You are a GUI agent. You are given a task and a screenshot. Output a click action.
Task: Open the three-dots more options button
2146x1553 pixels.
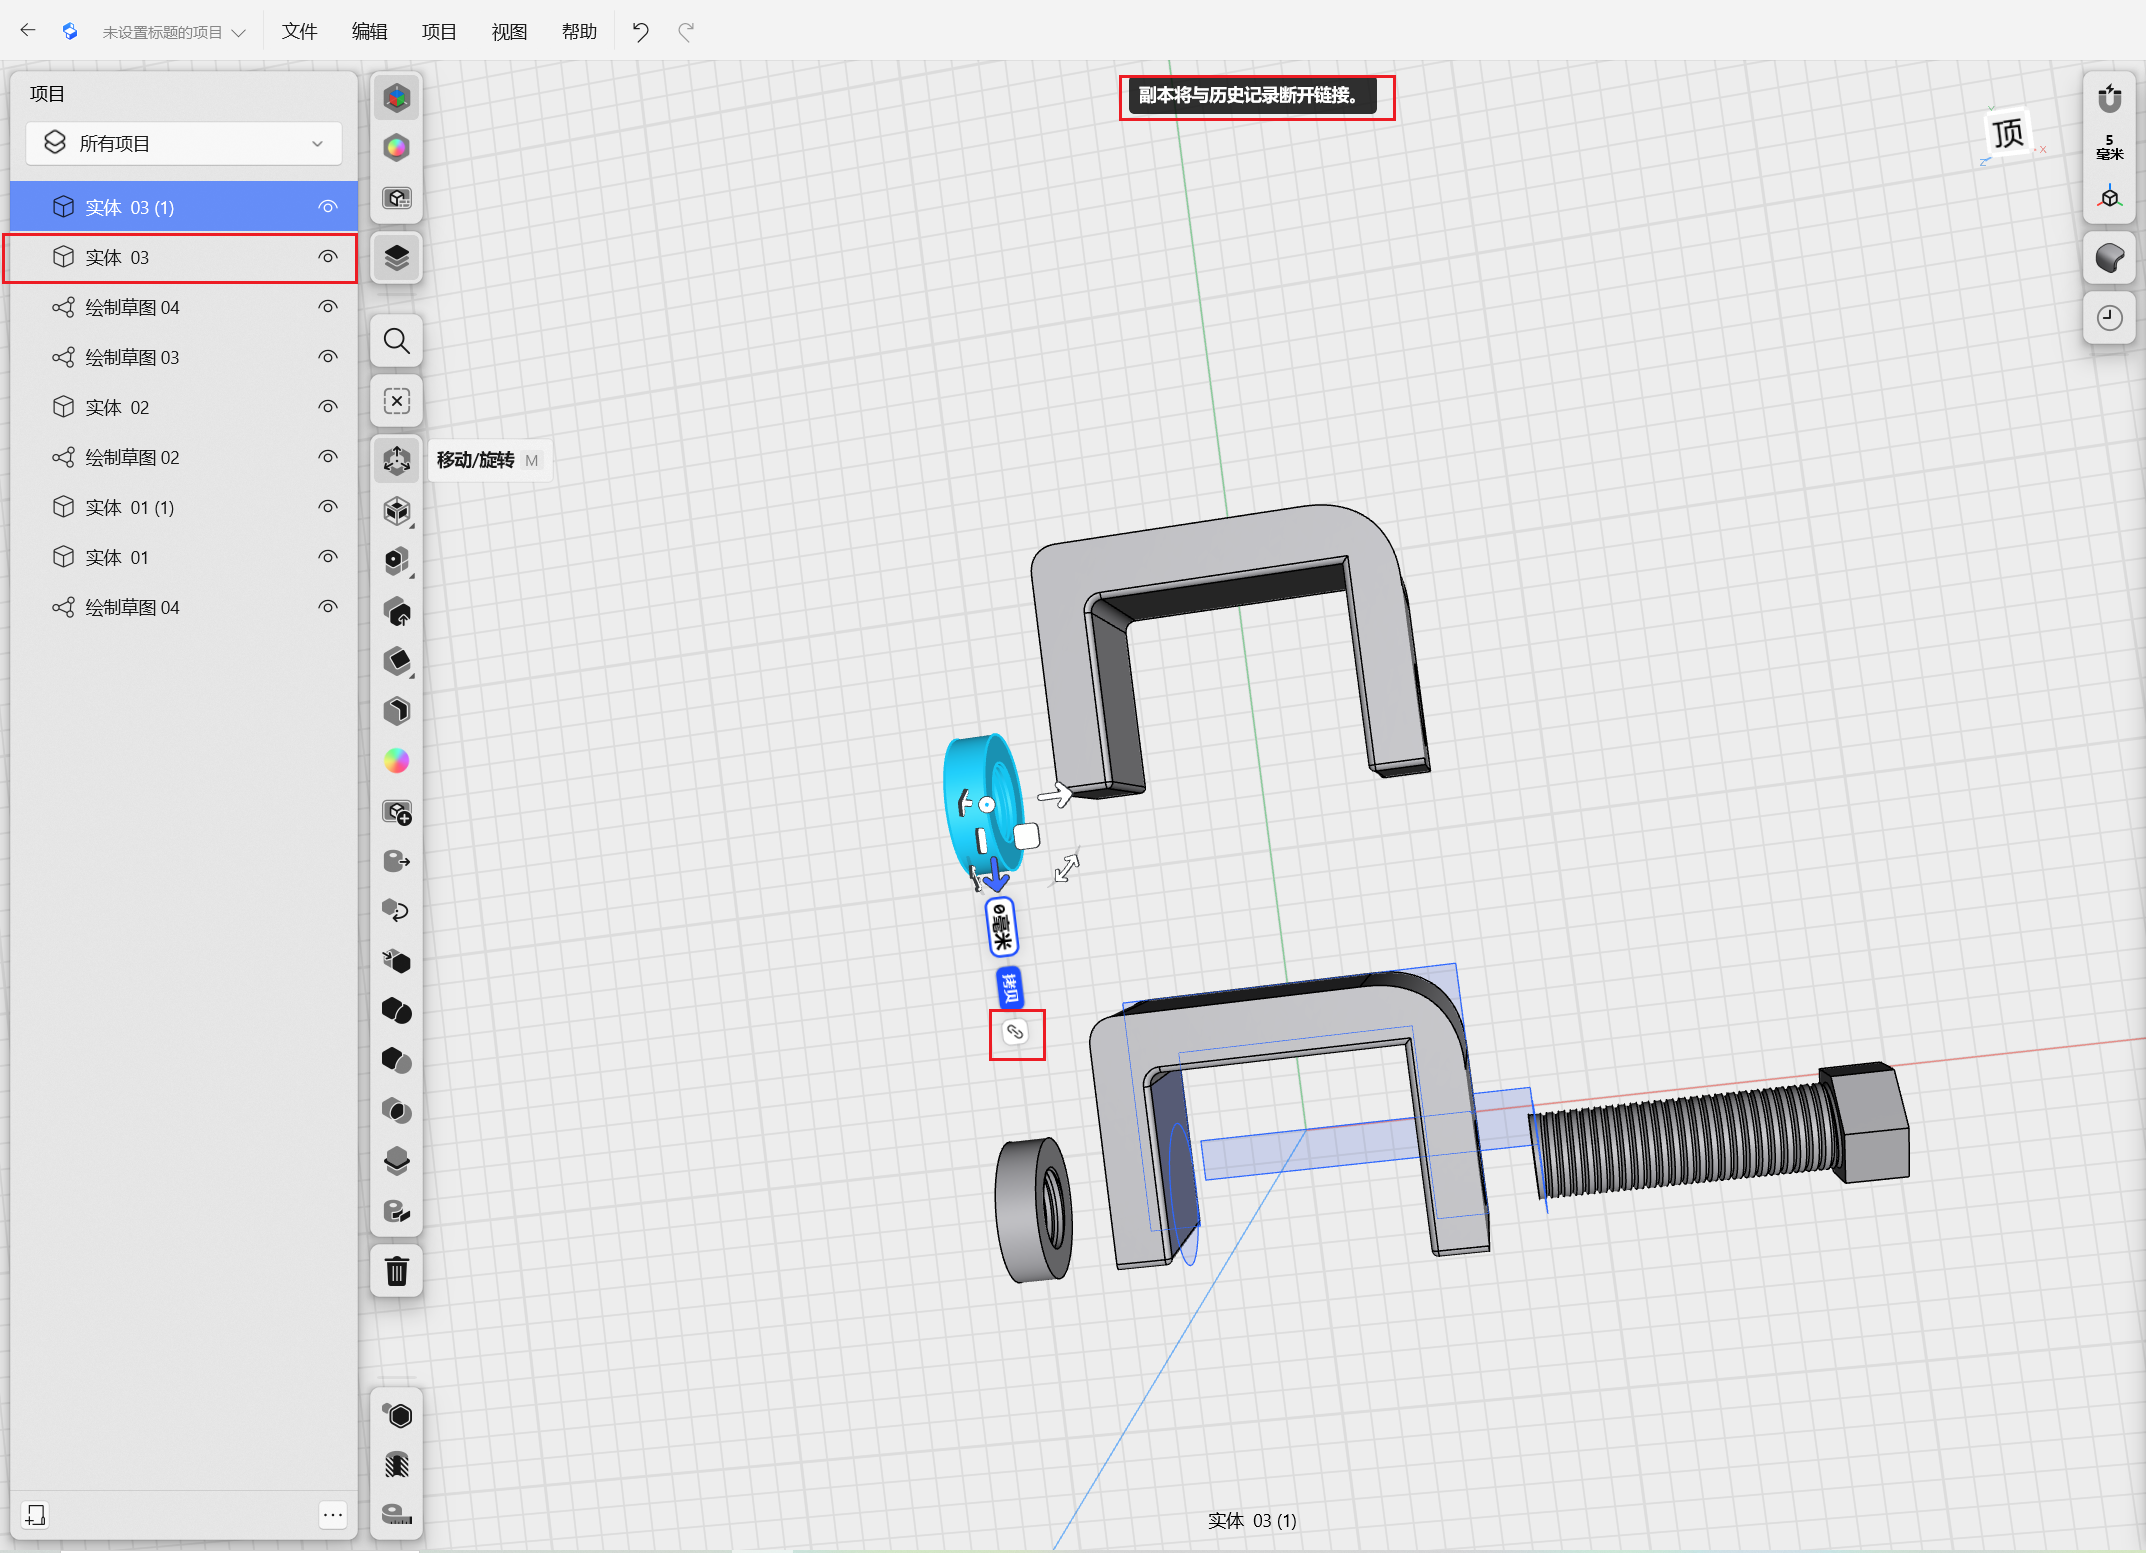(333, 1515)
